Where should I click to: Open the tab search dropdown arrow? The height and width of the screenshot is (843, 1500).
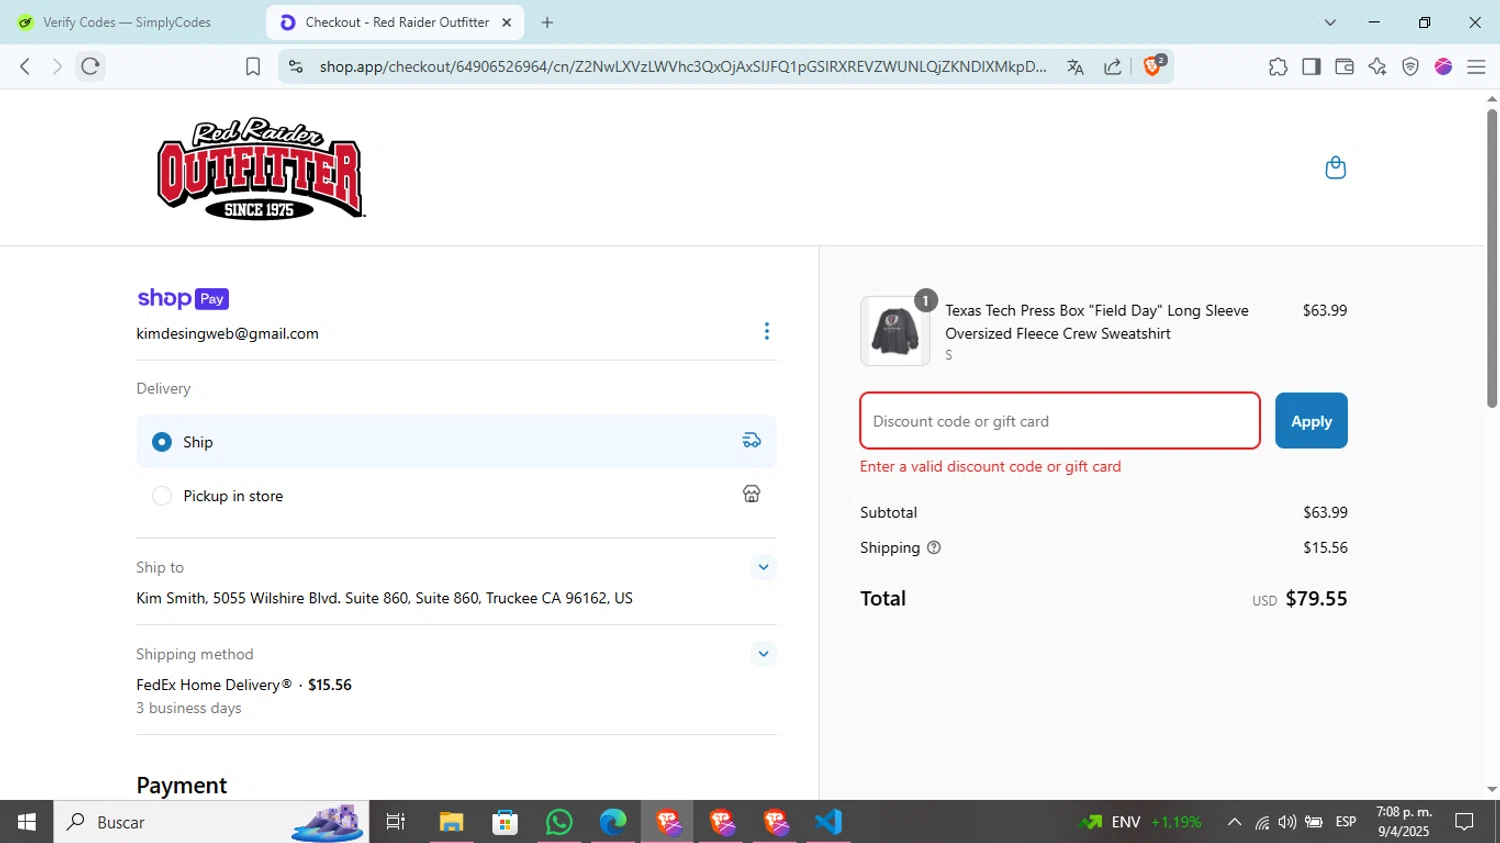tap(1330, 22)
